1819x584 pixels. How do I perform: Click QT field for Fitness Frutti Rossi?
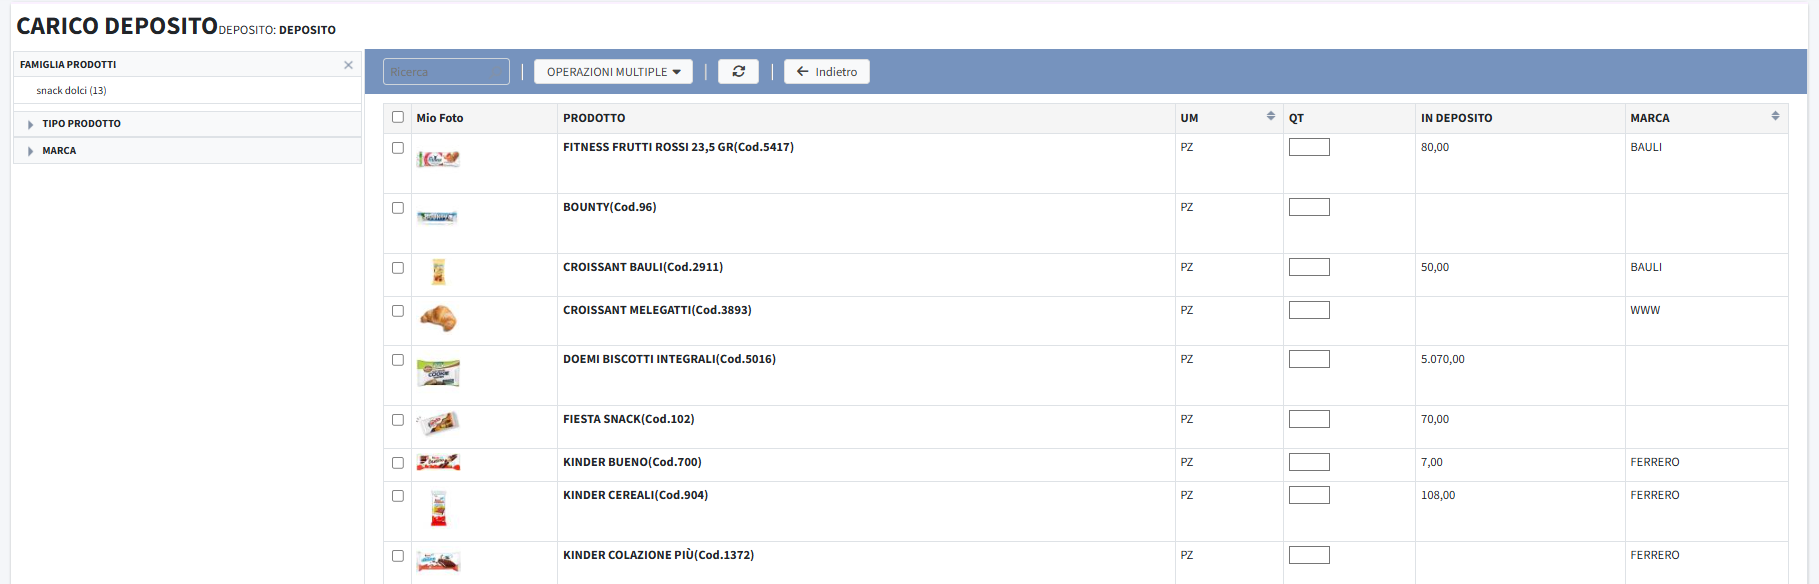[1309, 147]
